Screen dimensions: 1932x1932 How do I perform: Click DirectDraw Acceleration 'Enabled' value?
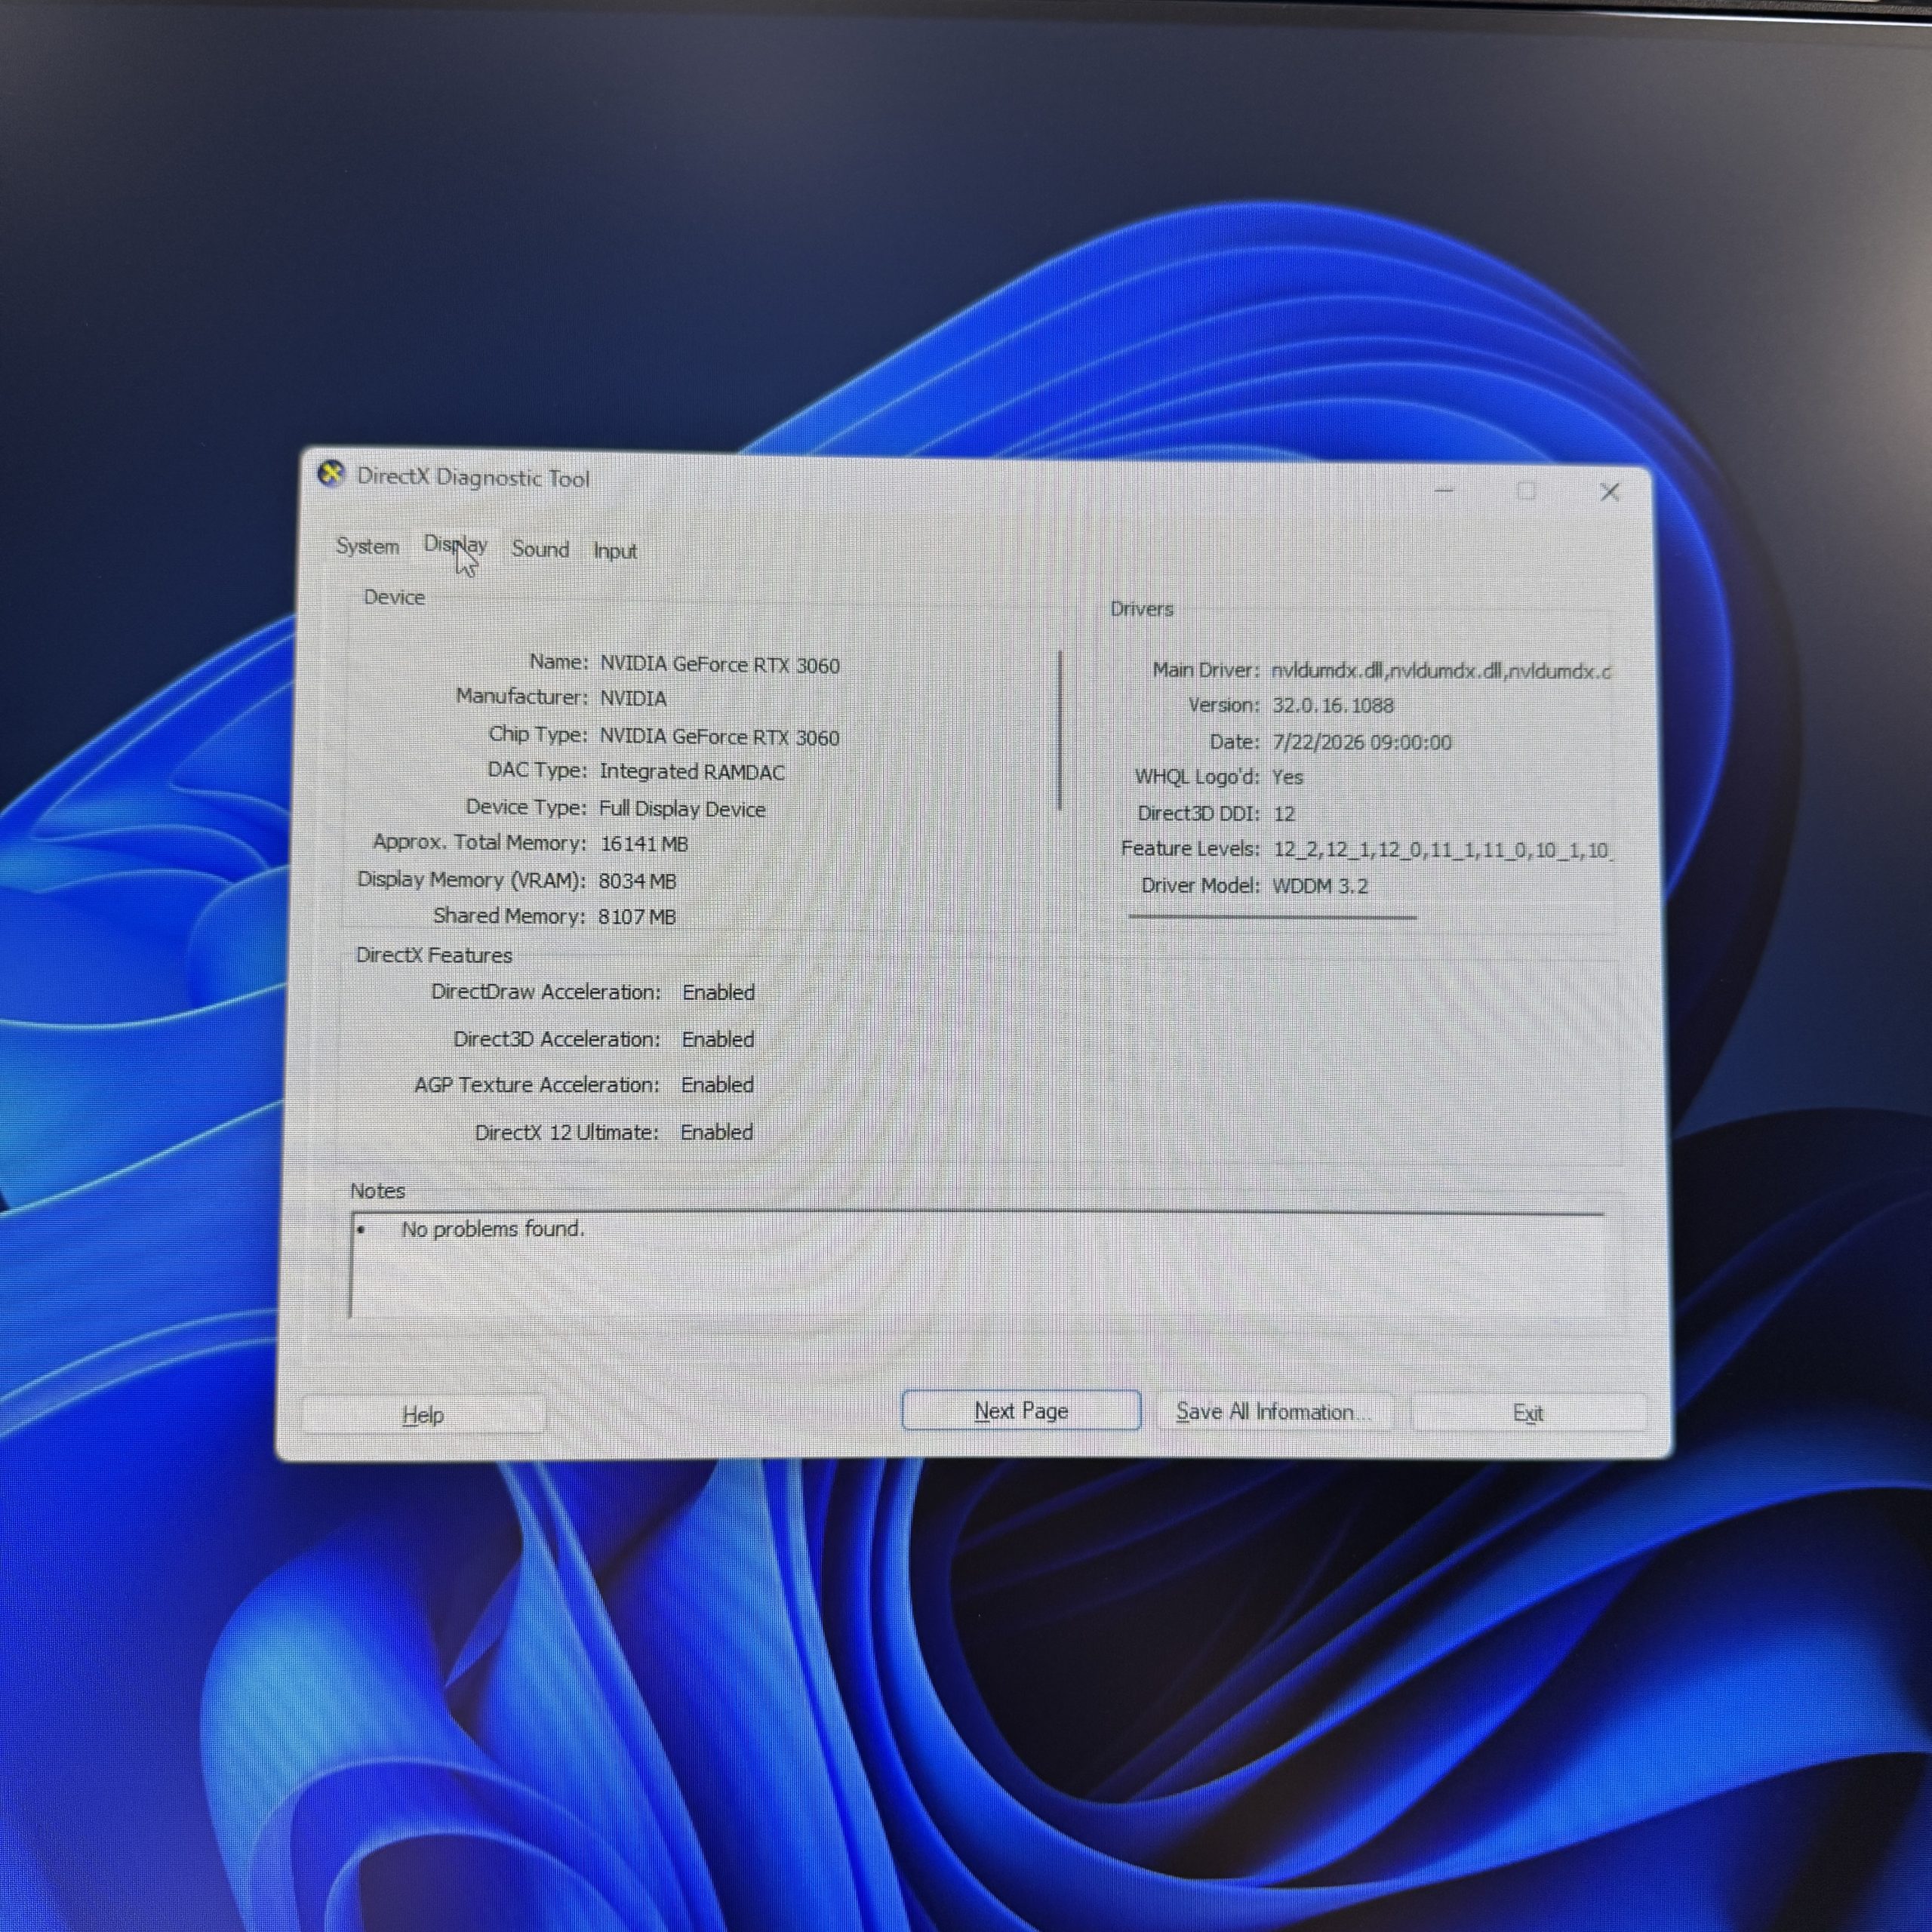click(x=718, y=992)
